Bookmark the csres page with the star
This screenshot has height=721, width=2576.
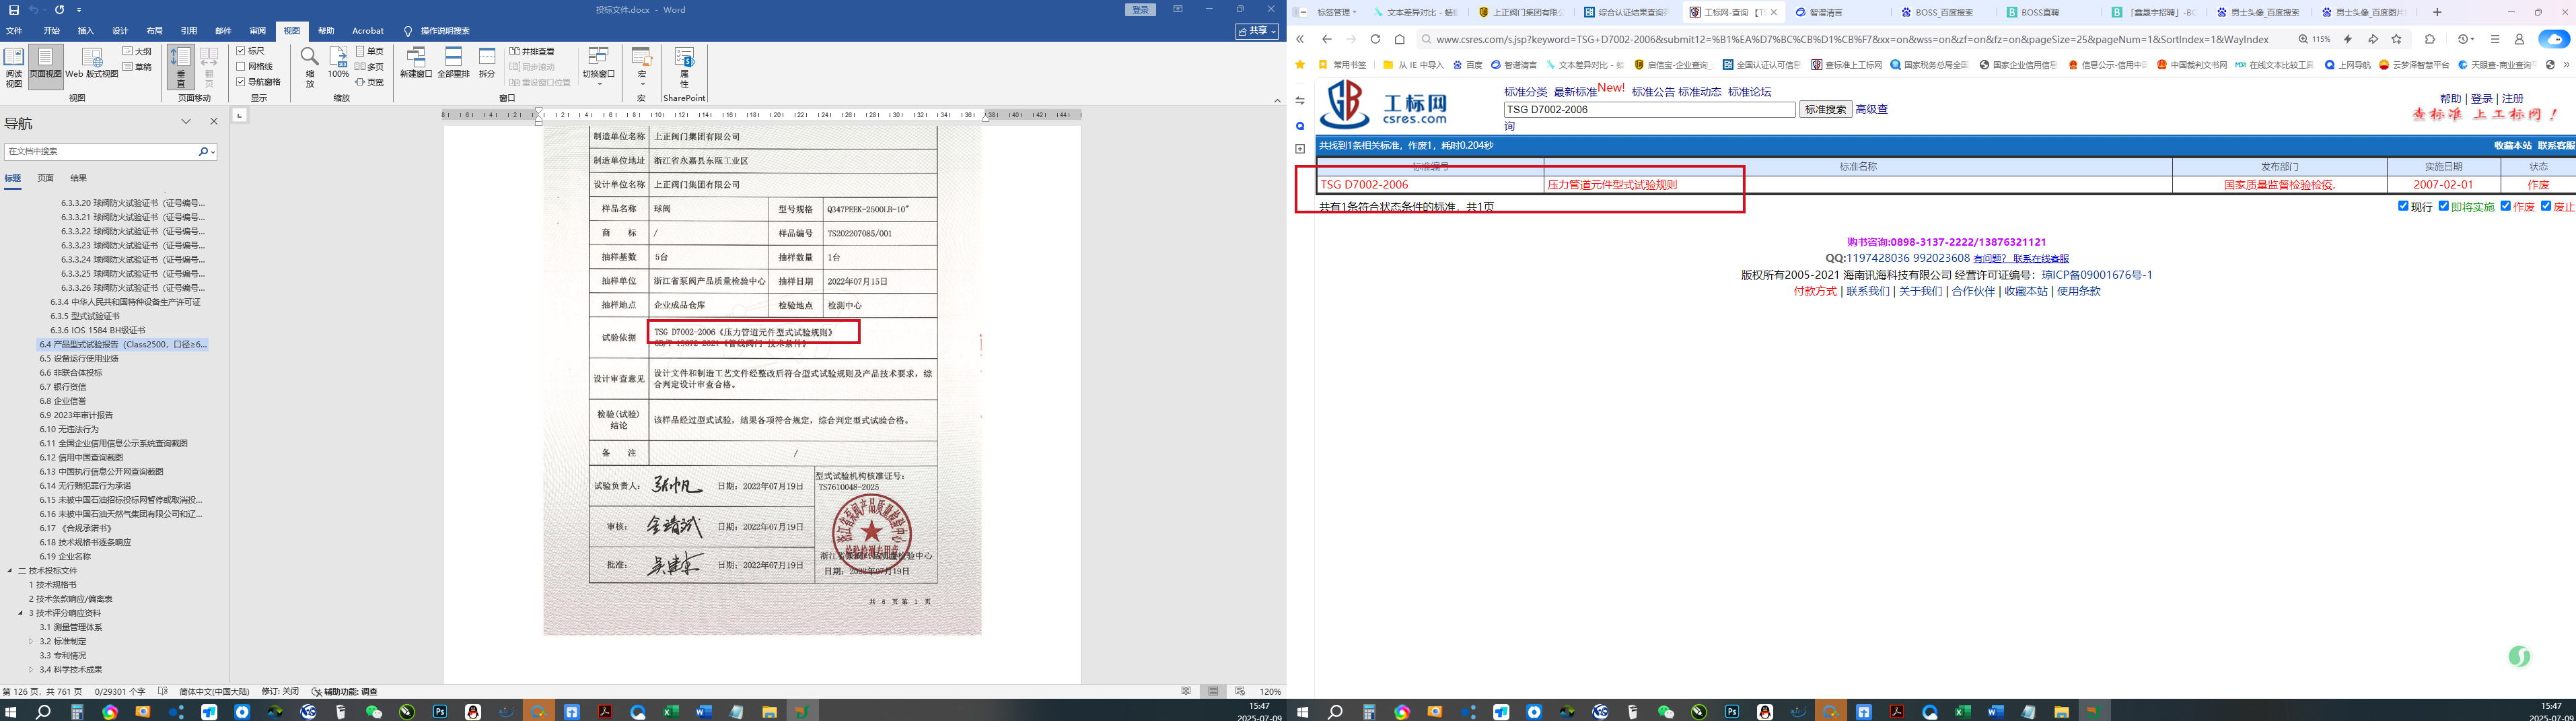coord(2397,39)
